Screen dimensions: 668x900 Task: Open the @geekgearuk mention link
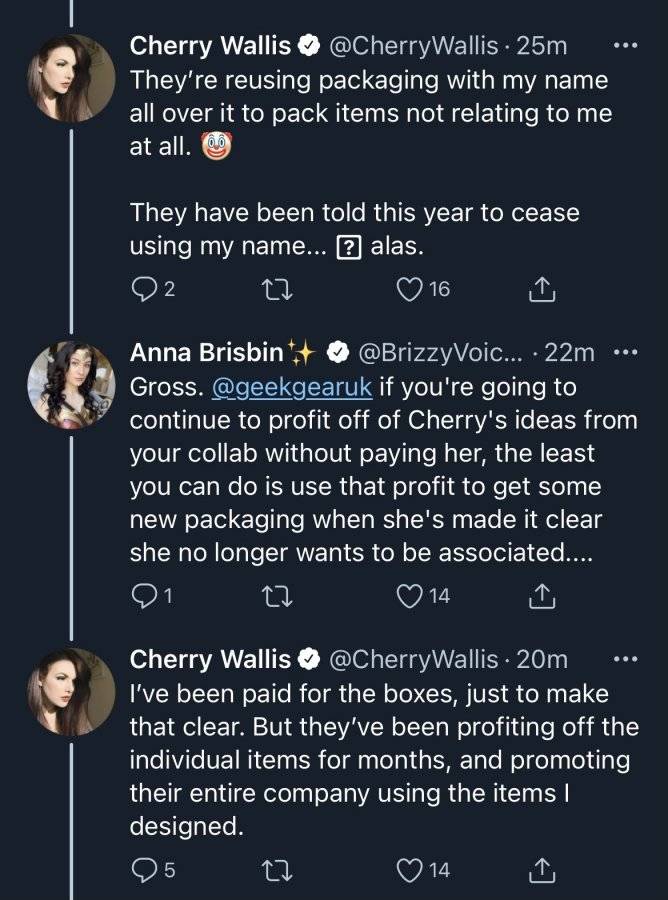(292, 387)
